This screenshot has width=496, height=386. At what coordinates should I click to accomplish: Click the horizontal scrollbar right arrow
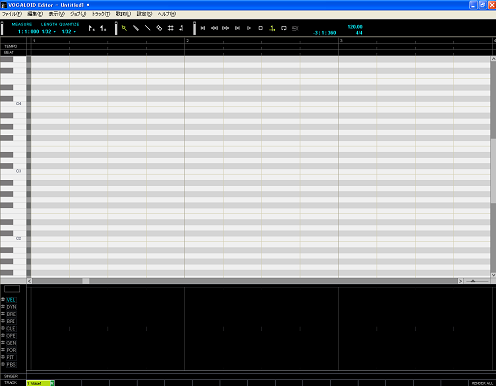coord(460,281)
